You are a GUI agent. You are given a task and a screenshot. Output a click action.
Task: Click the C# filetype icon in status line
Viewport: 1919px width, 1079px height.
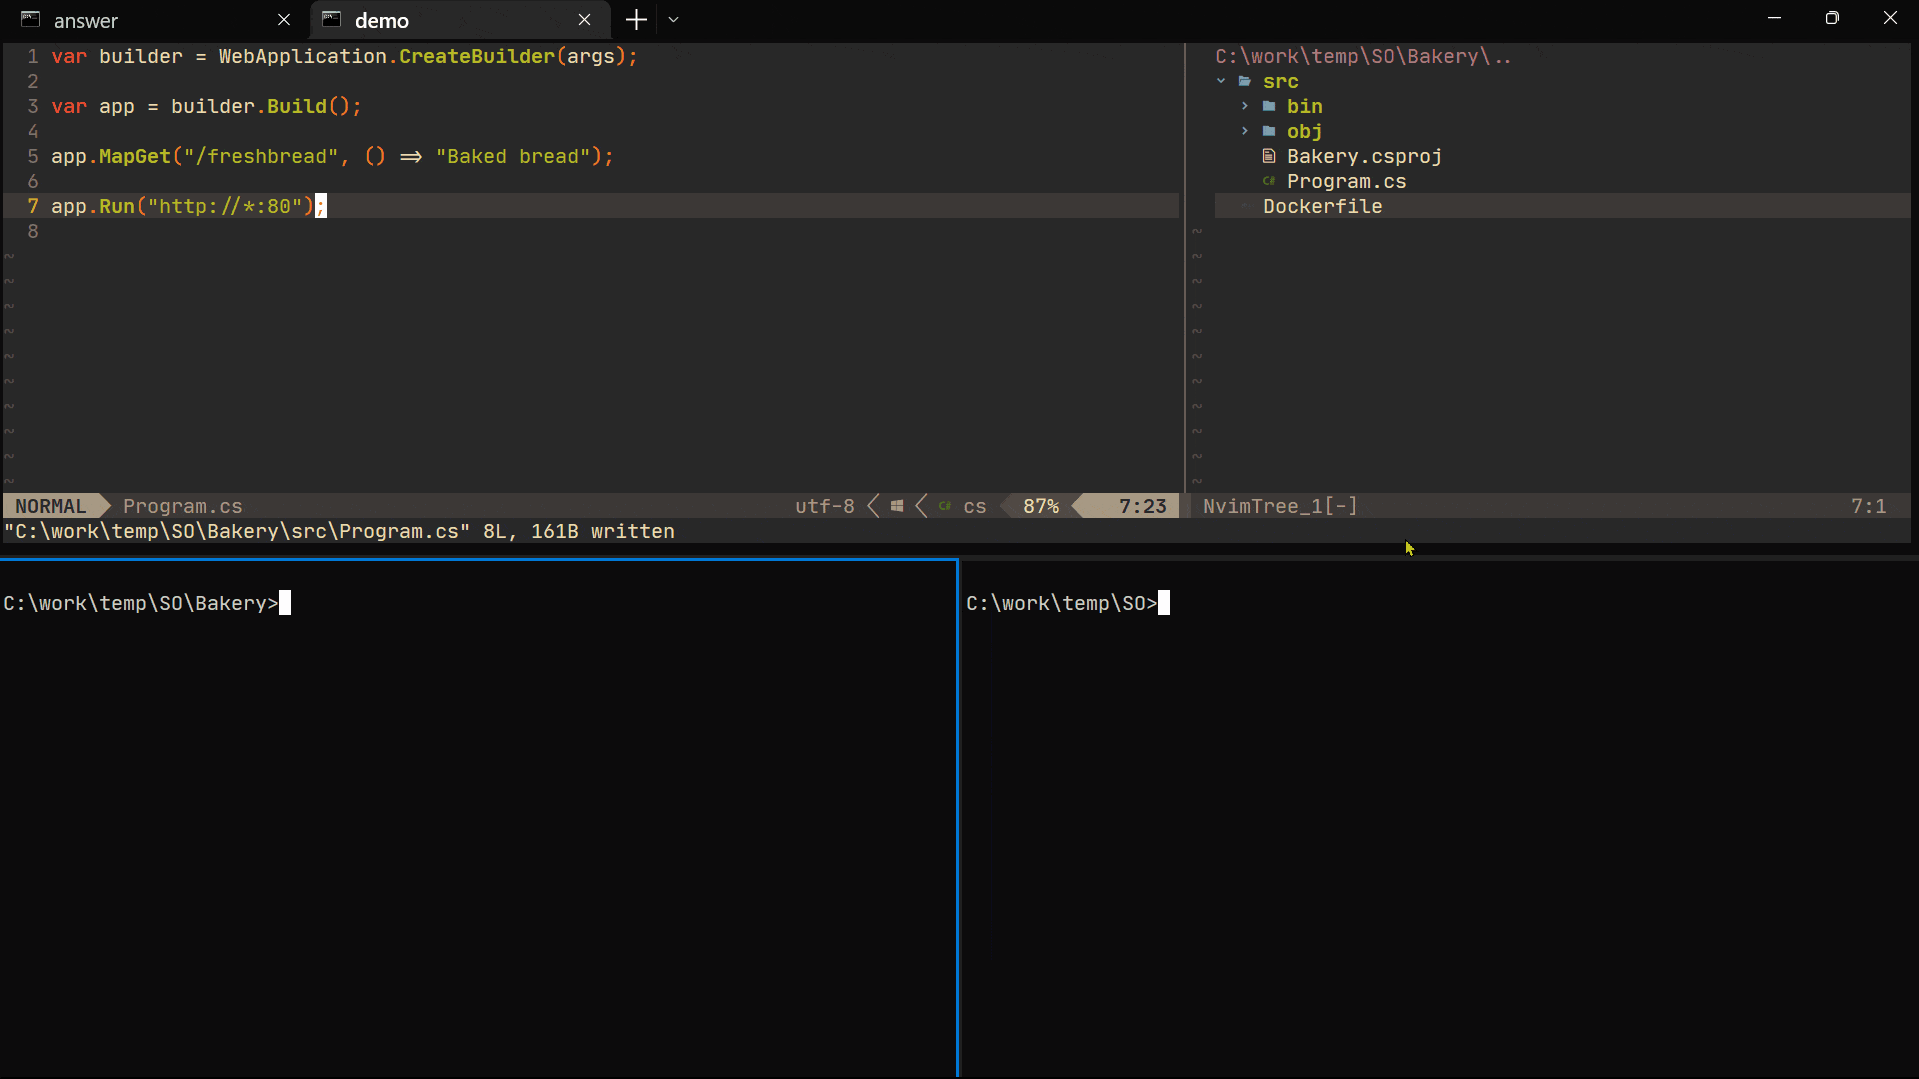(945, 506)
